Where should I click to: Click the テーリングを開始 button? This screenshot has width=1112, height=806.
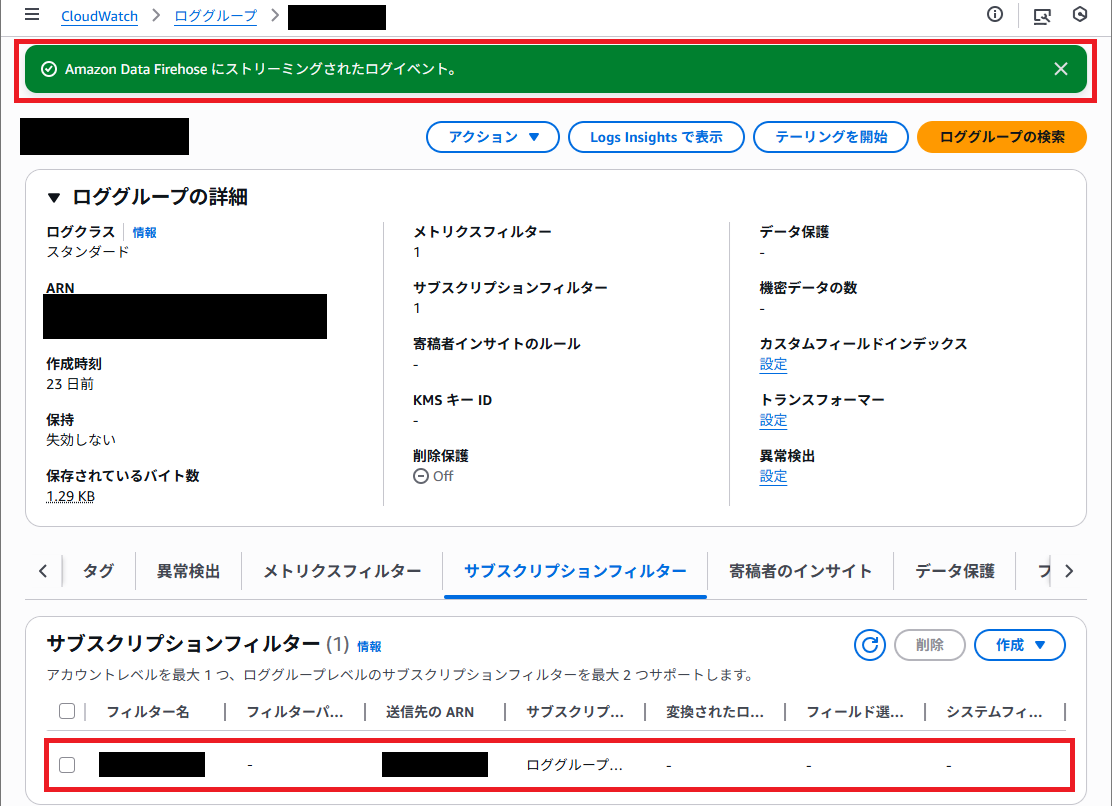tap(832, 137)
